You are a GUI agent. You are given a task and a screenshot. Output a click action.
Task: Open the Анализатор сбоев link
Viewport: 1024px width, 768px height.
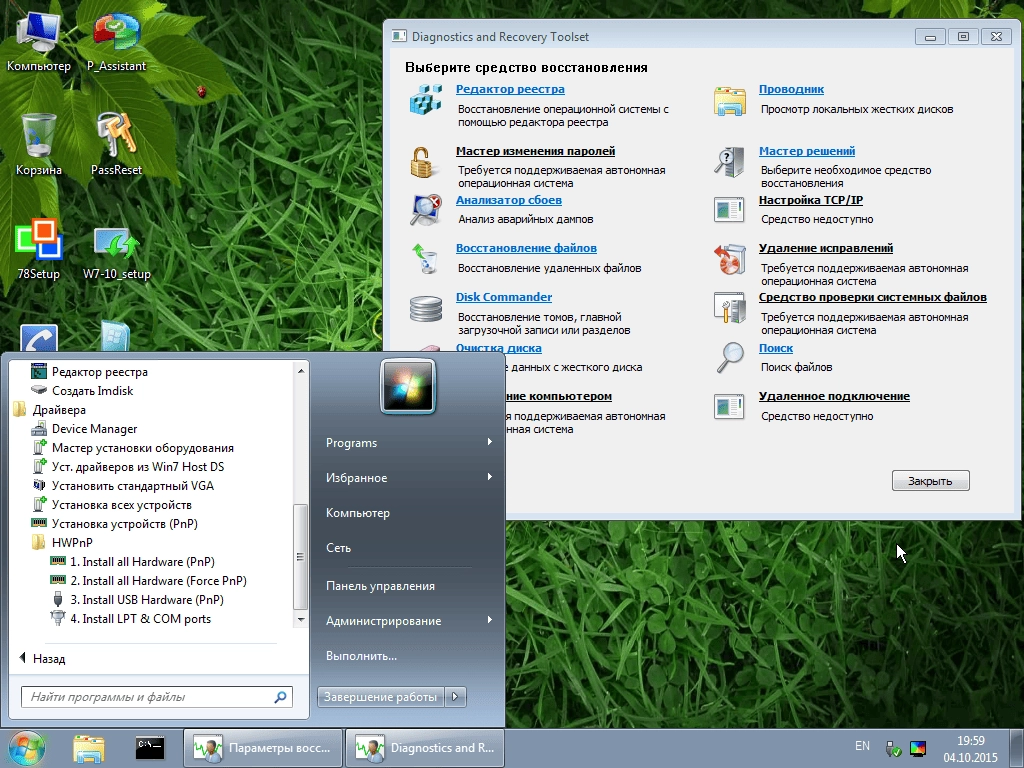pos(509,200)
